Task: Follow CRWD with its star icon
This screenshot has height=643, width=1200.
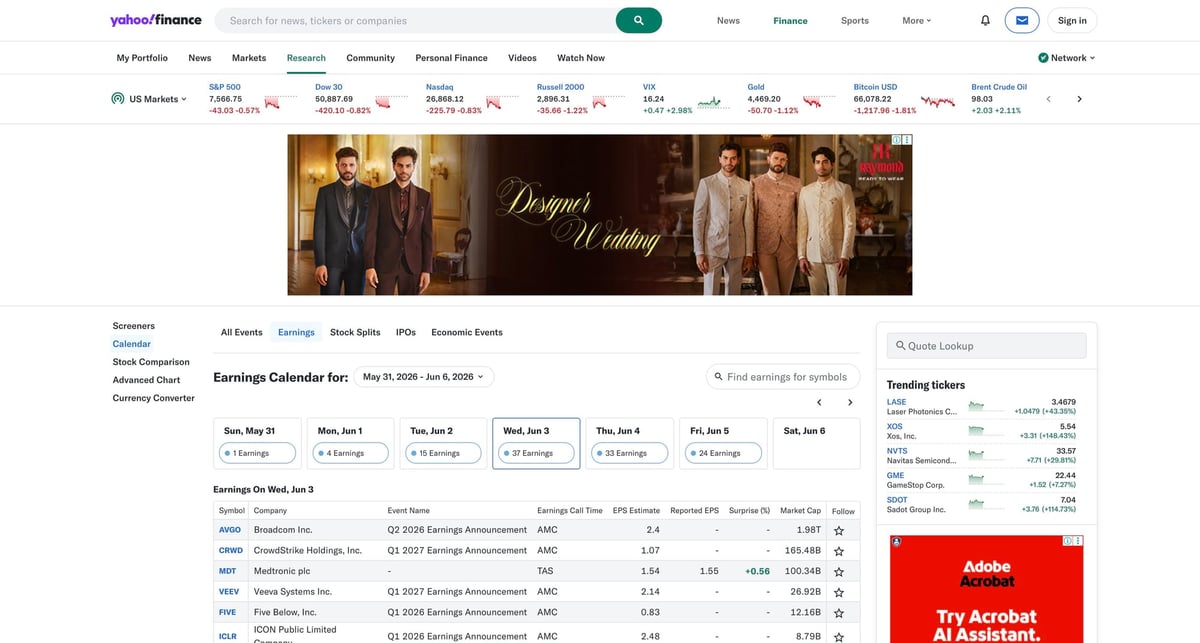Action: coord(839,551)
